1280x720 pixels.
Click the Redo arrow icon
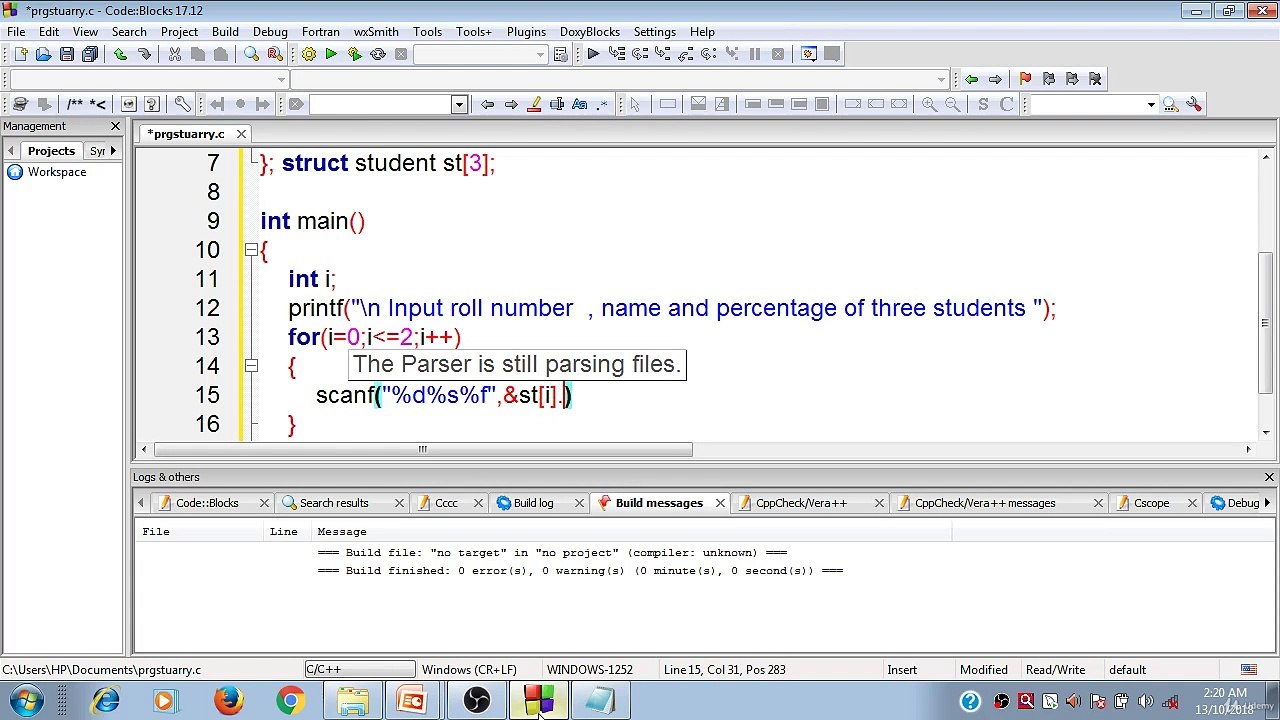144,54
